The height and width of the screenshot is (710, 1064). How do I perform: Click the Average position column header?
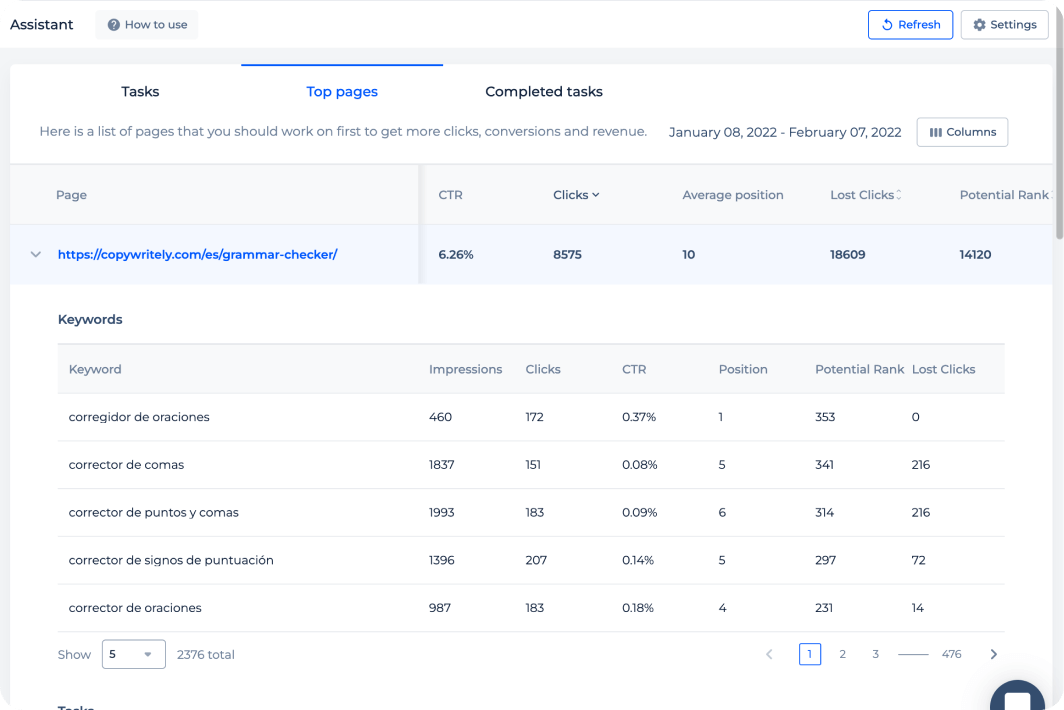tap(733, 195)
